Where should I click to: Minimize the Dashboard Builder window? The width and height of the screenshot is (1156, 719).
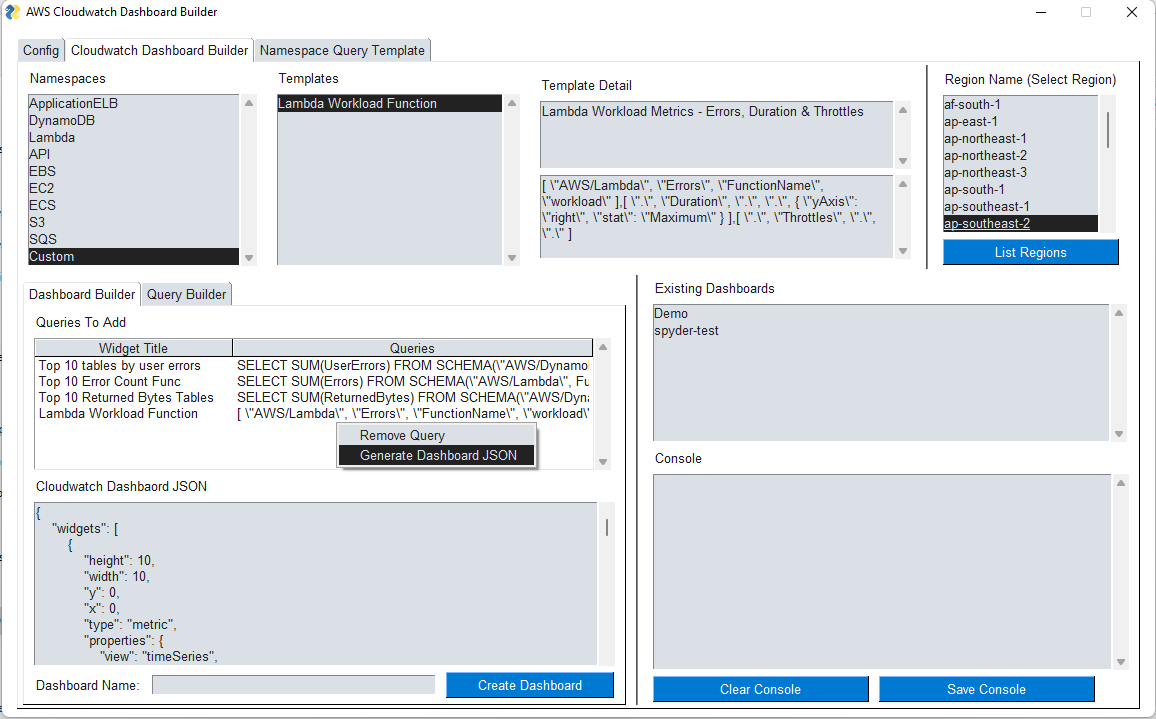1041,12
